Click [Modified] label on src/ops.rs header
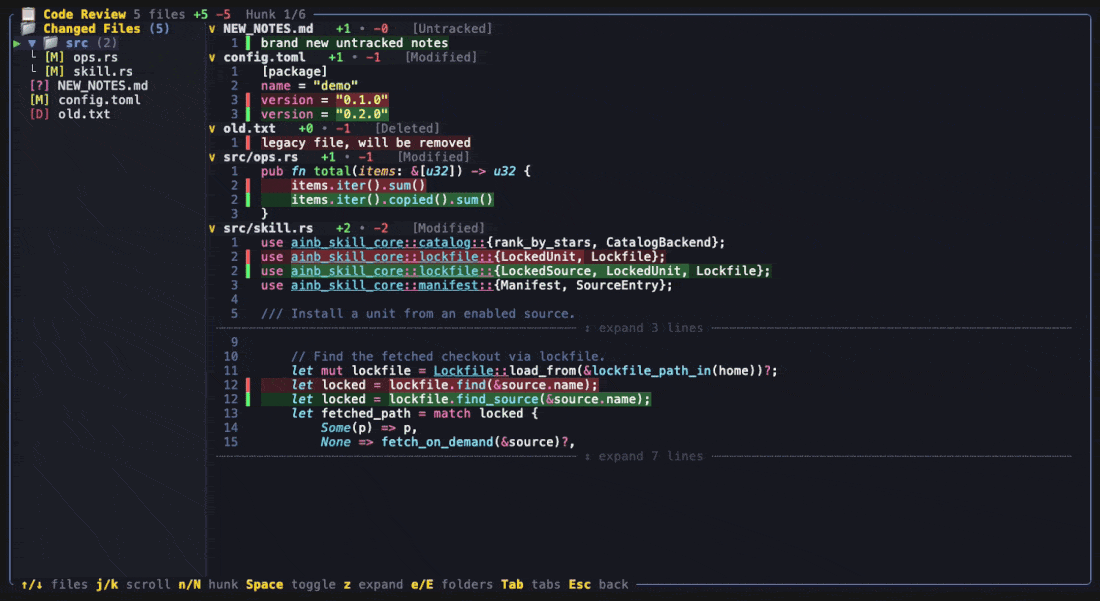The width and height of the screenshot is (1100, 601). 434,157
